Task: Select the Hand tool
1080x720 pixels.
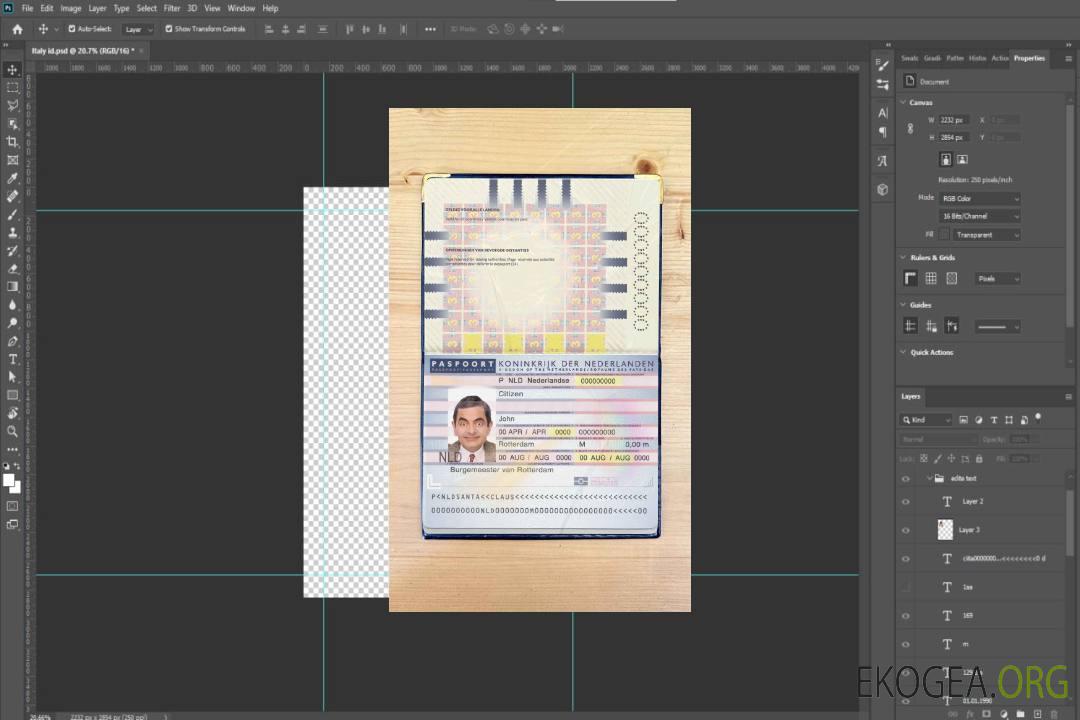Action: coord(12,413)
